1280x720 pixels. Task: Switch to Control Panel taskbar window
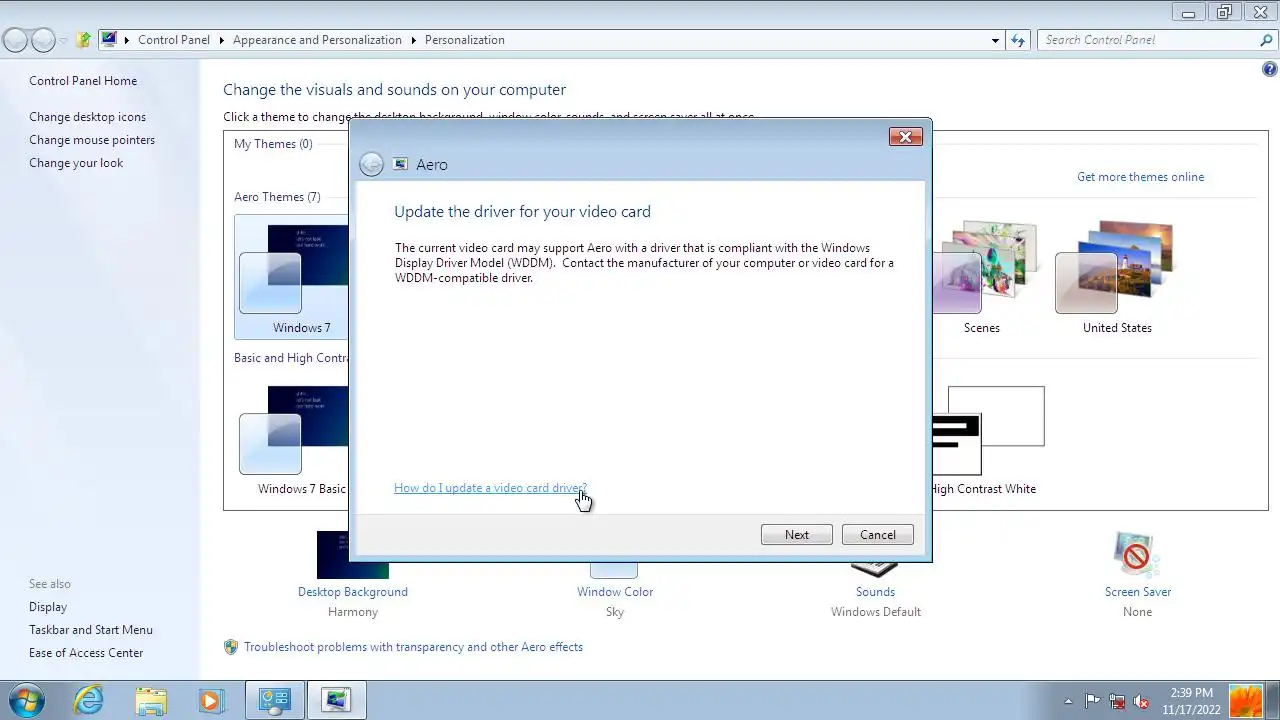[274, 699]
